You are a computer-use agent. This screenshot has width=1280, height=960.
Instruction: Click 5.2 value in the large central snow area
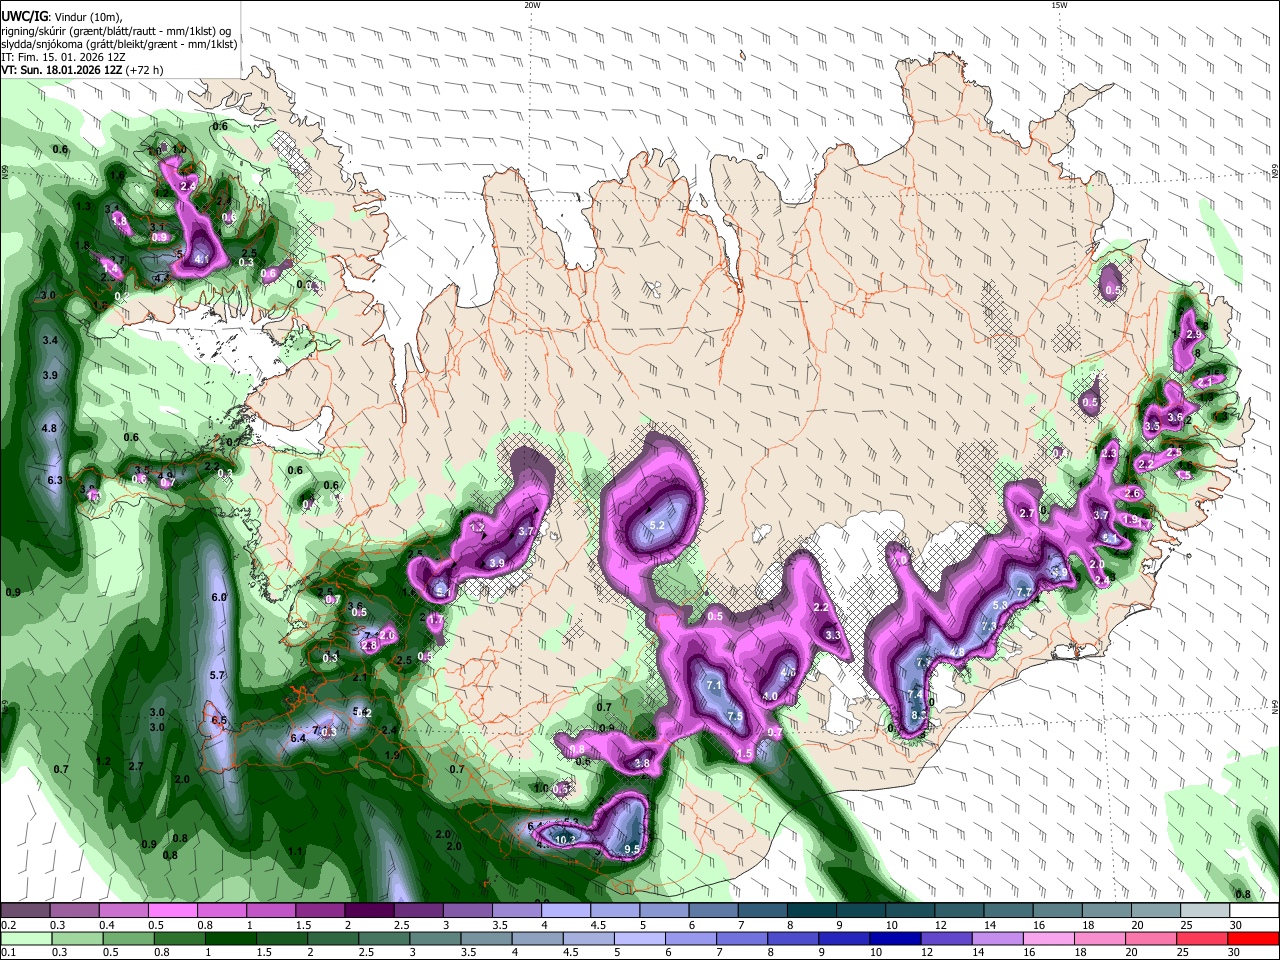pyautogui.click(x=657, y=525)
